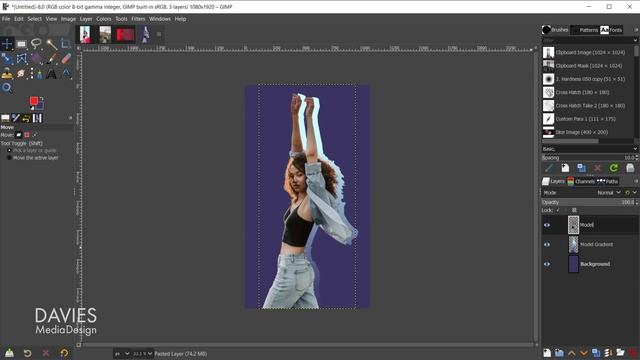This screenshot has width=640, height=360.
Task: Hide the Background layer
Action: 547,264
